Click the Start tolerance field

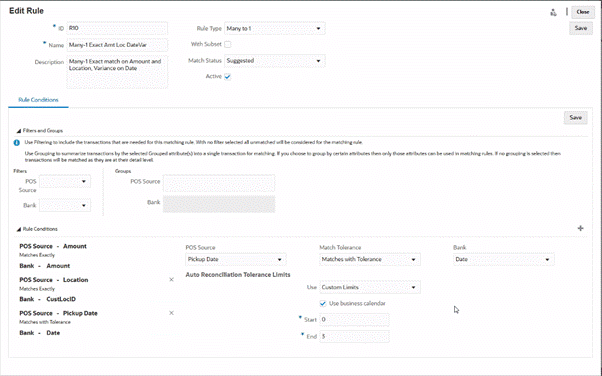pyautogui.click(x=354, y=320)
